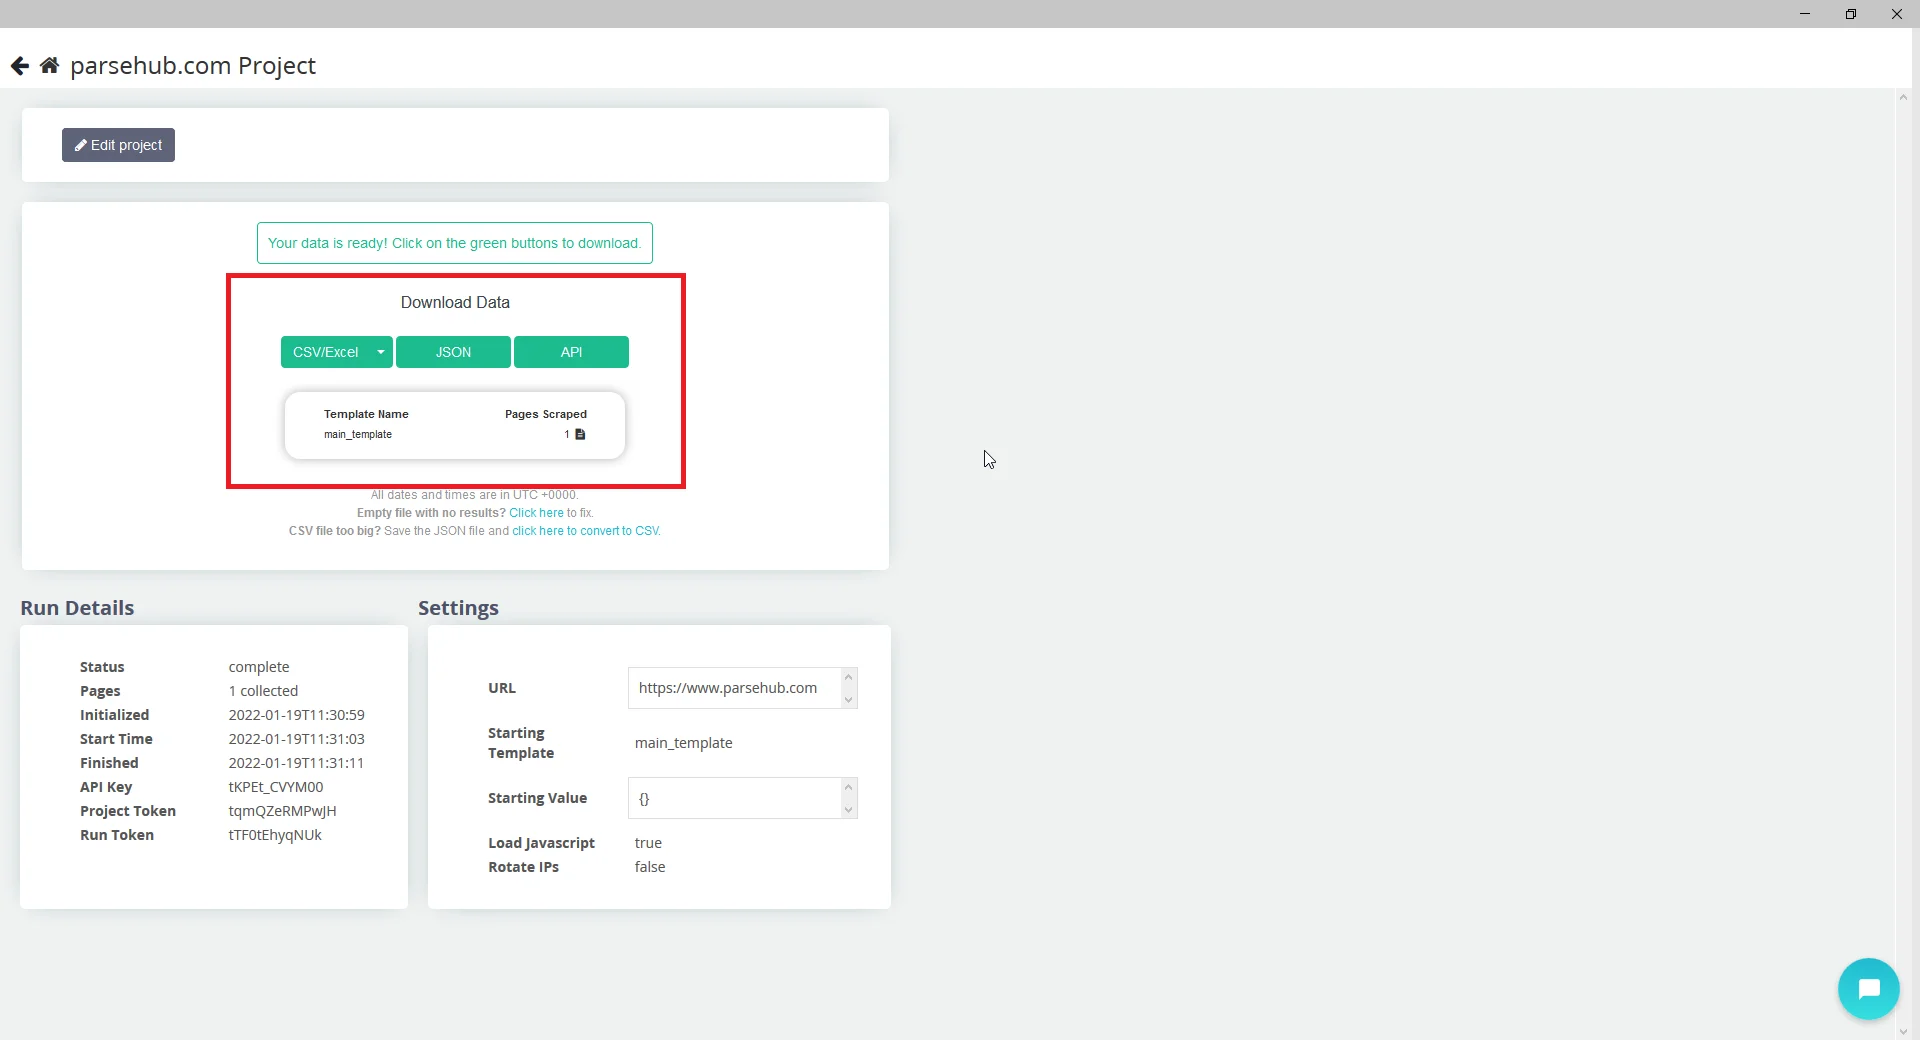
Task: Click the Finished timestamp 2022-01-19T11:31:11
Action: pos(296,763)
